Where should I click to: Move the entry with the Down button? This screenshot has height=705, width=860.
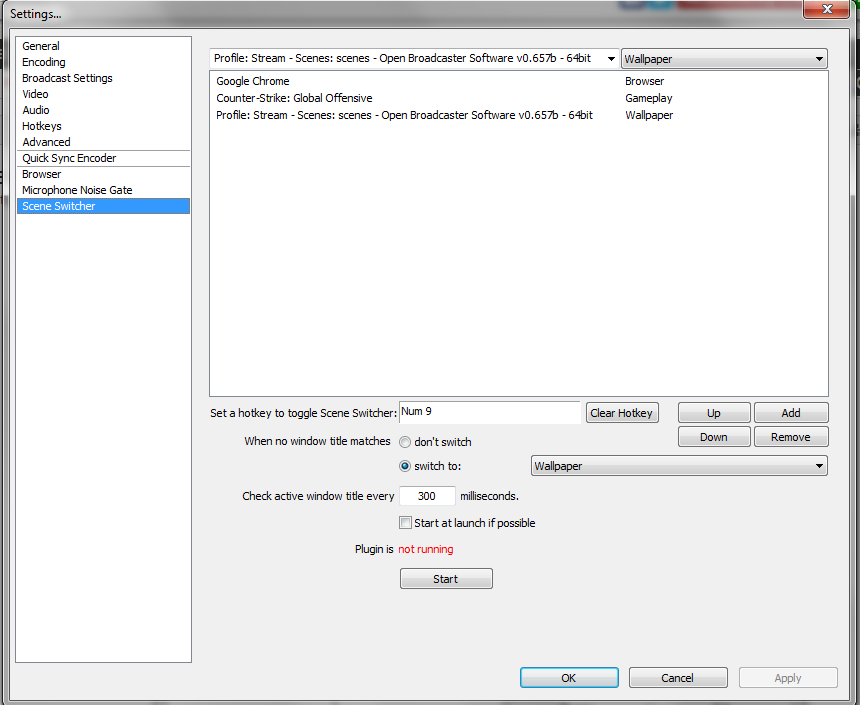(x=714, y=437)
